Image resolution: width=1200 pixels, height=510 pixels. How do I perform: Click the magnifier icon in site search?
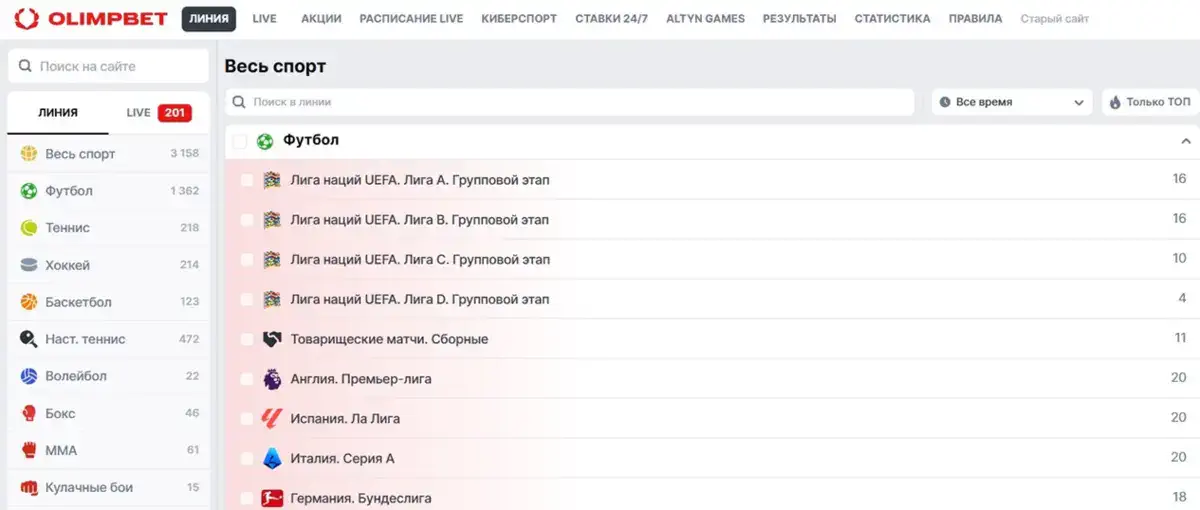[26, 66]
